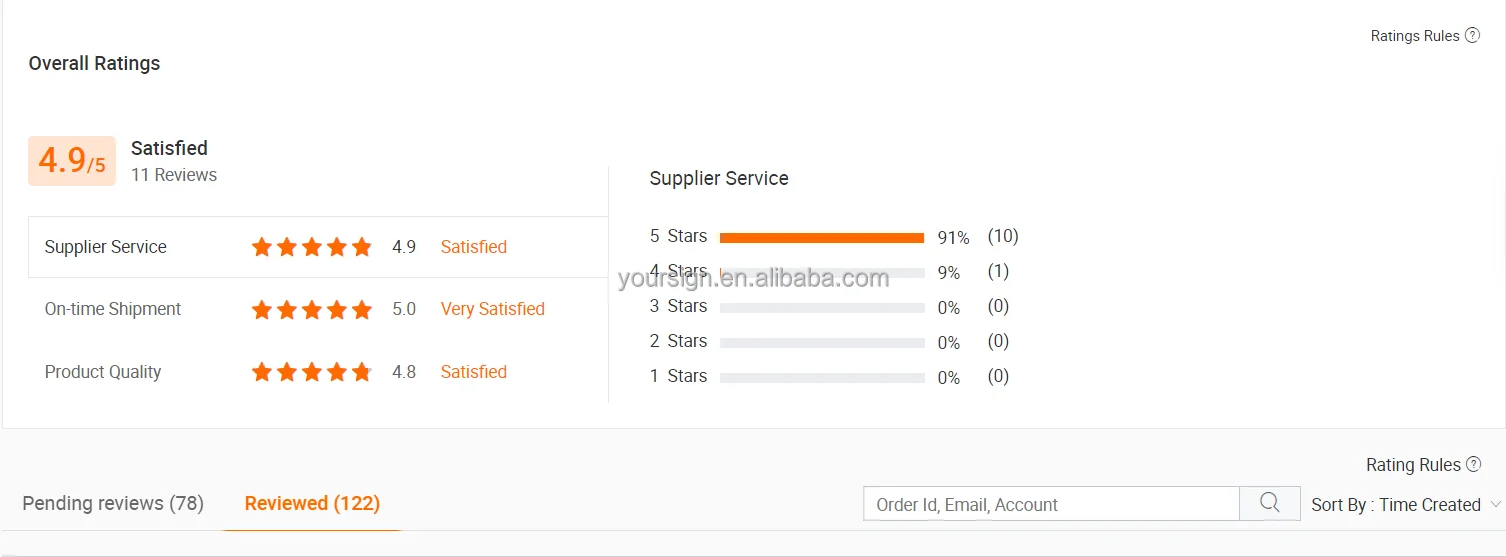The width and height of the screenshot is (1506, 557).
Task: Select the On-time Shipment rating row
Action: (318, 309)
